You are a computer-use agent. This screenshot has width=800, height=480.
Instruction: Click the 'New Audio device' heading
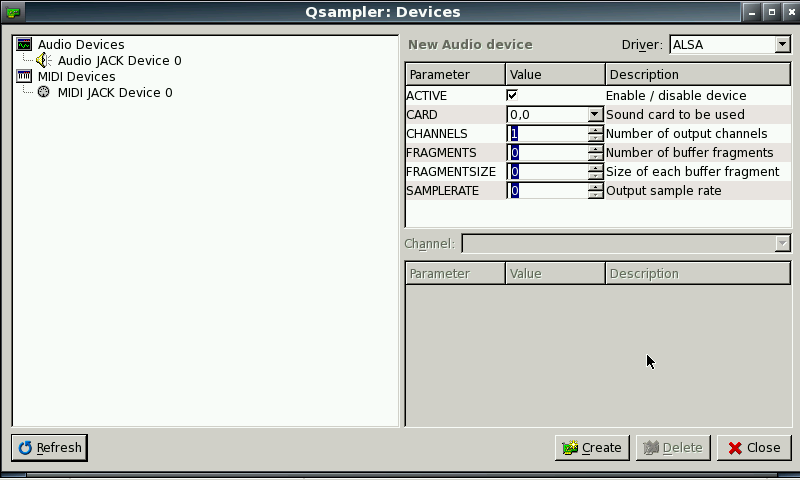click(470, 44)
